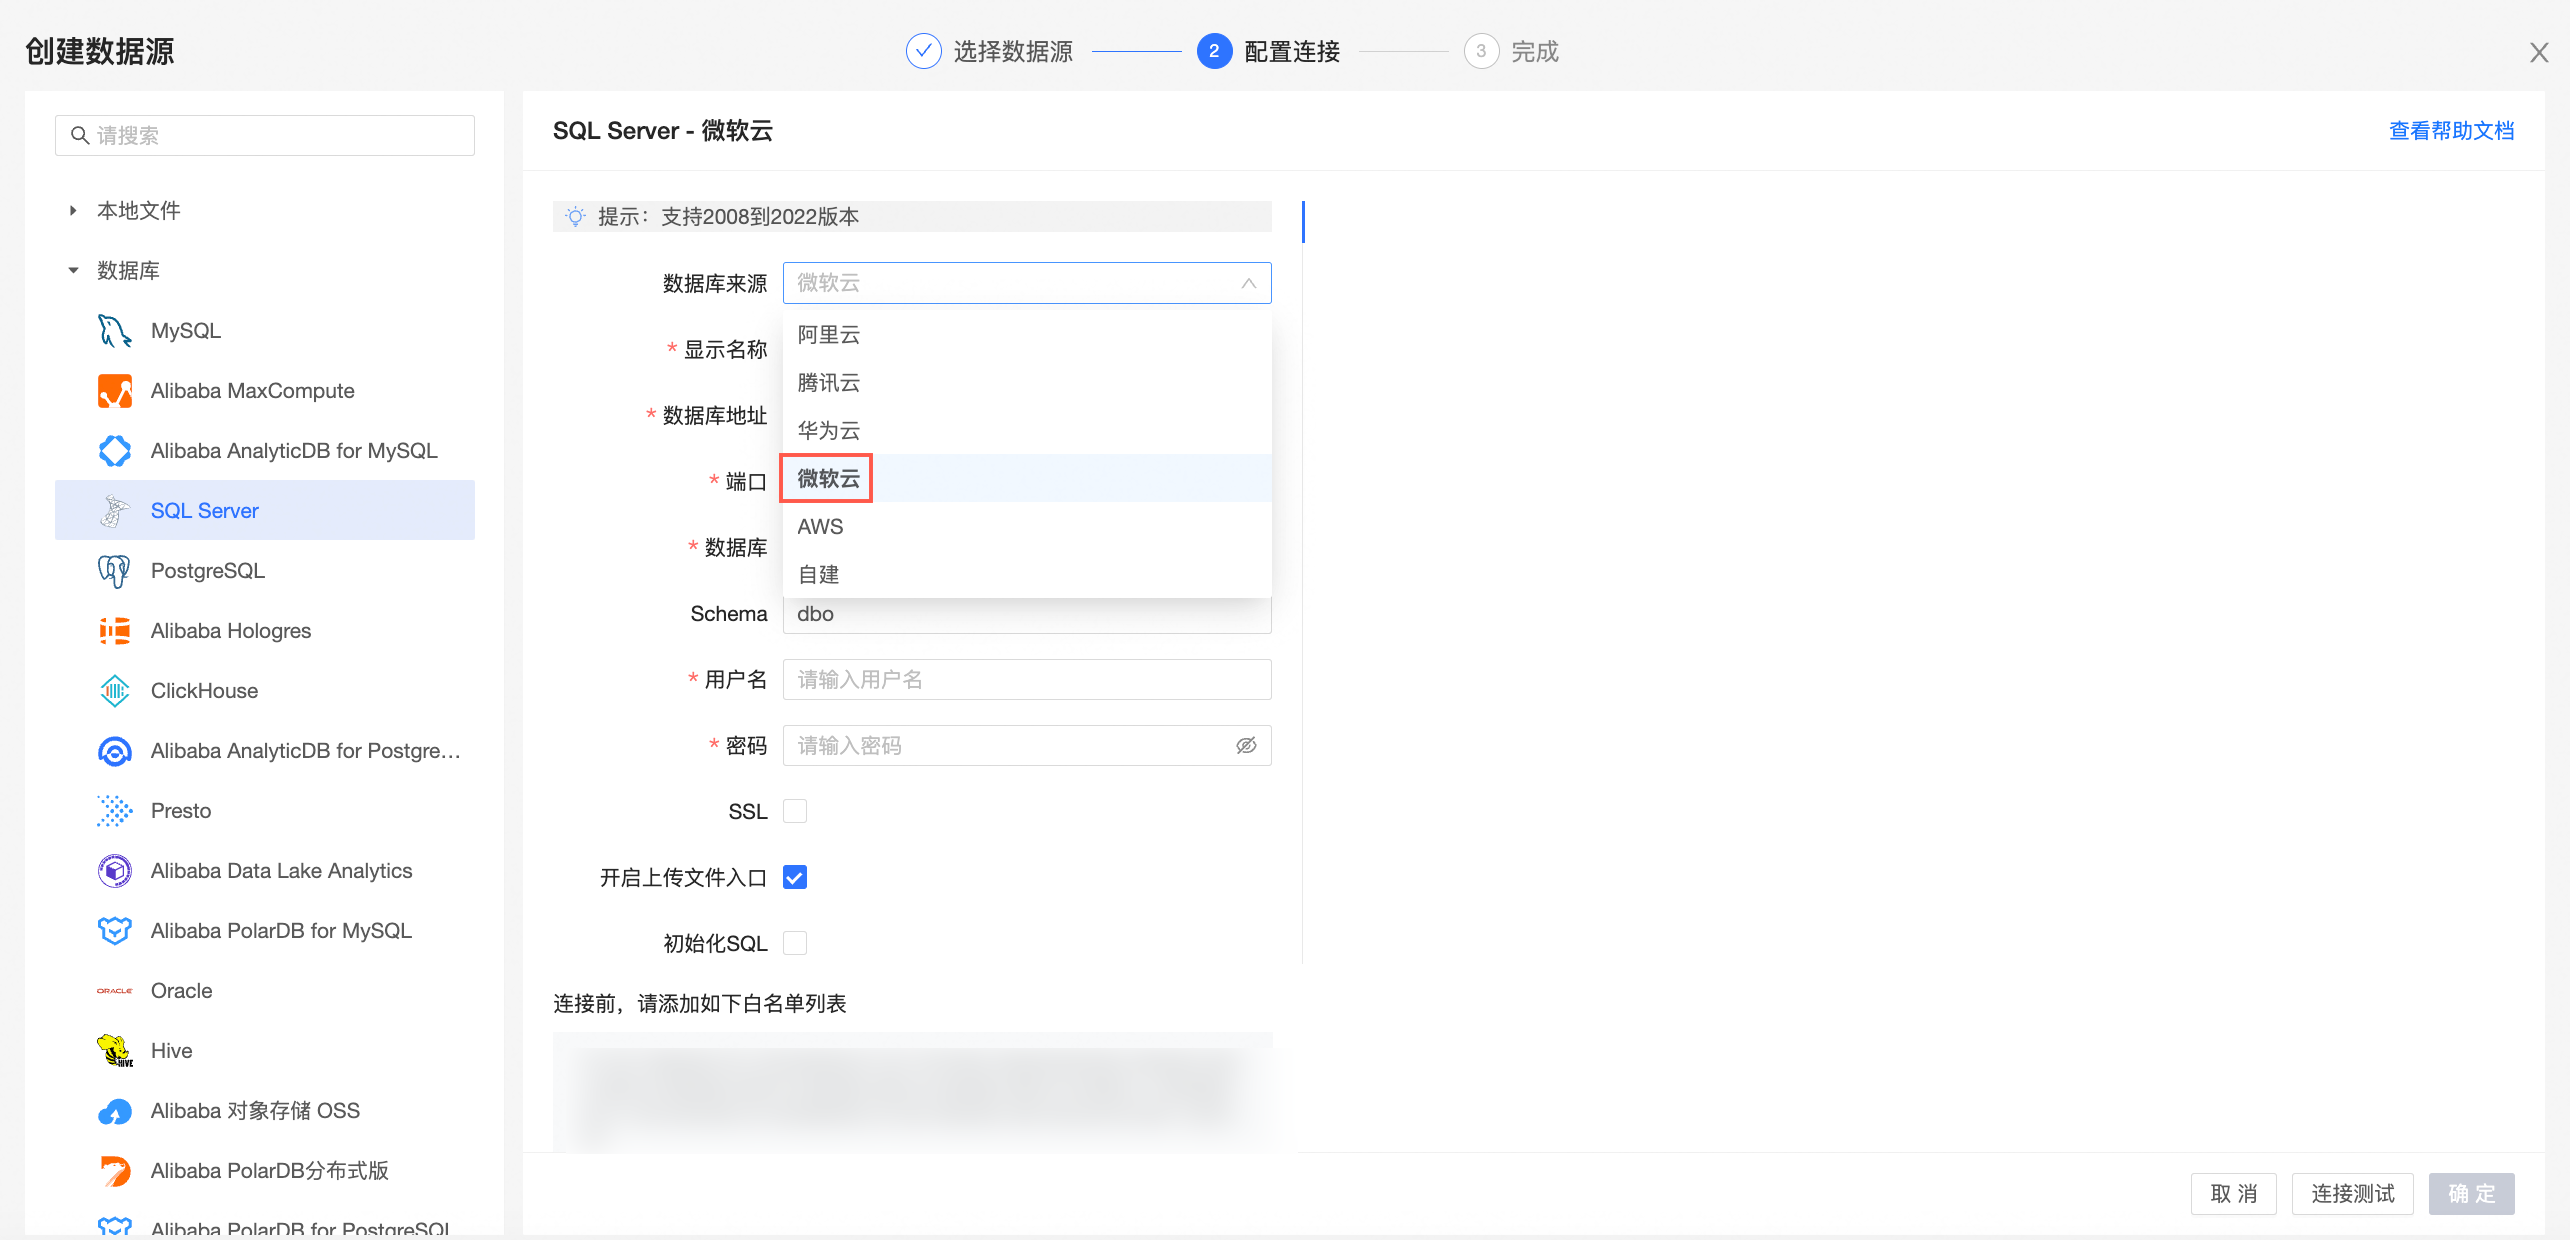Click the Alibaba OSS cloud icon
Viewport: 2570px width, 1240px height.
115,1111
